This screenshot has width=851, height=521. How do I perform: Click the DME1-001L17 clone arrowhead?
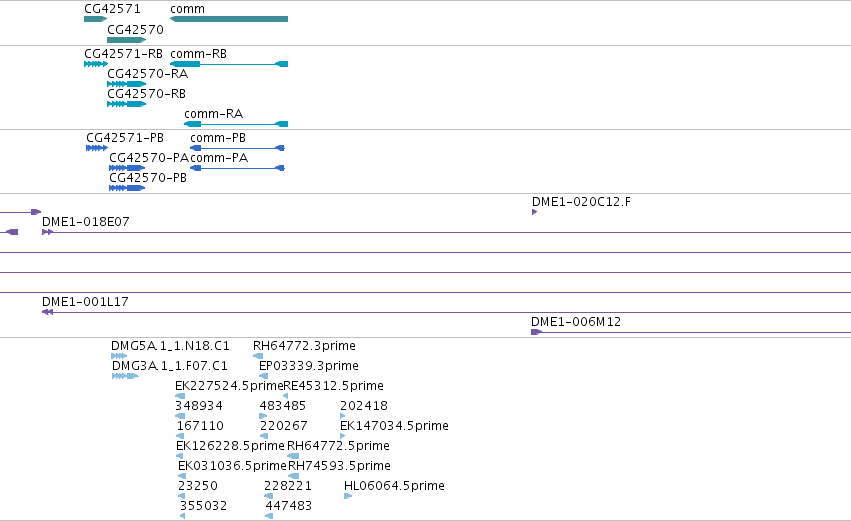pyautogui.click(x=47, y=312)
